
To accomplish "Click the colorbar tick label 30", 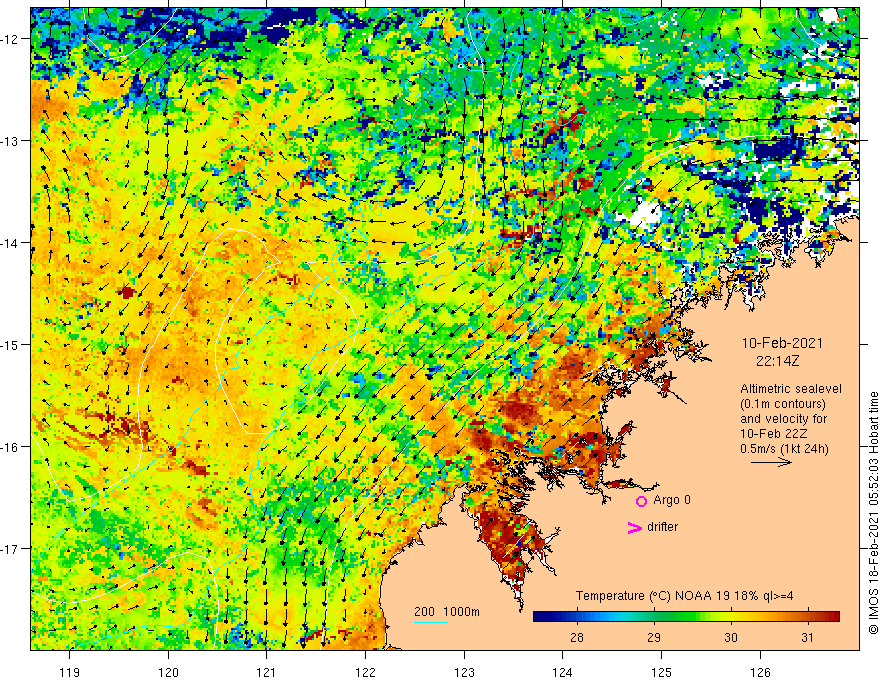I will 730,637.
